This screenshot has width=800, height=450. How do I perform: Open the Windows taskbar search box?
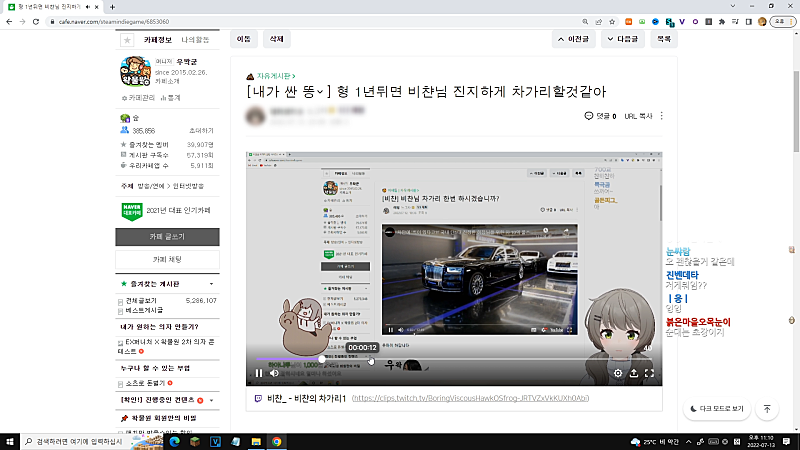(x=75, y=441)
